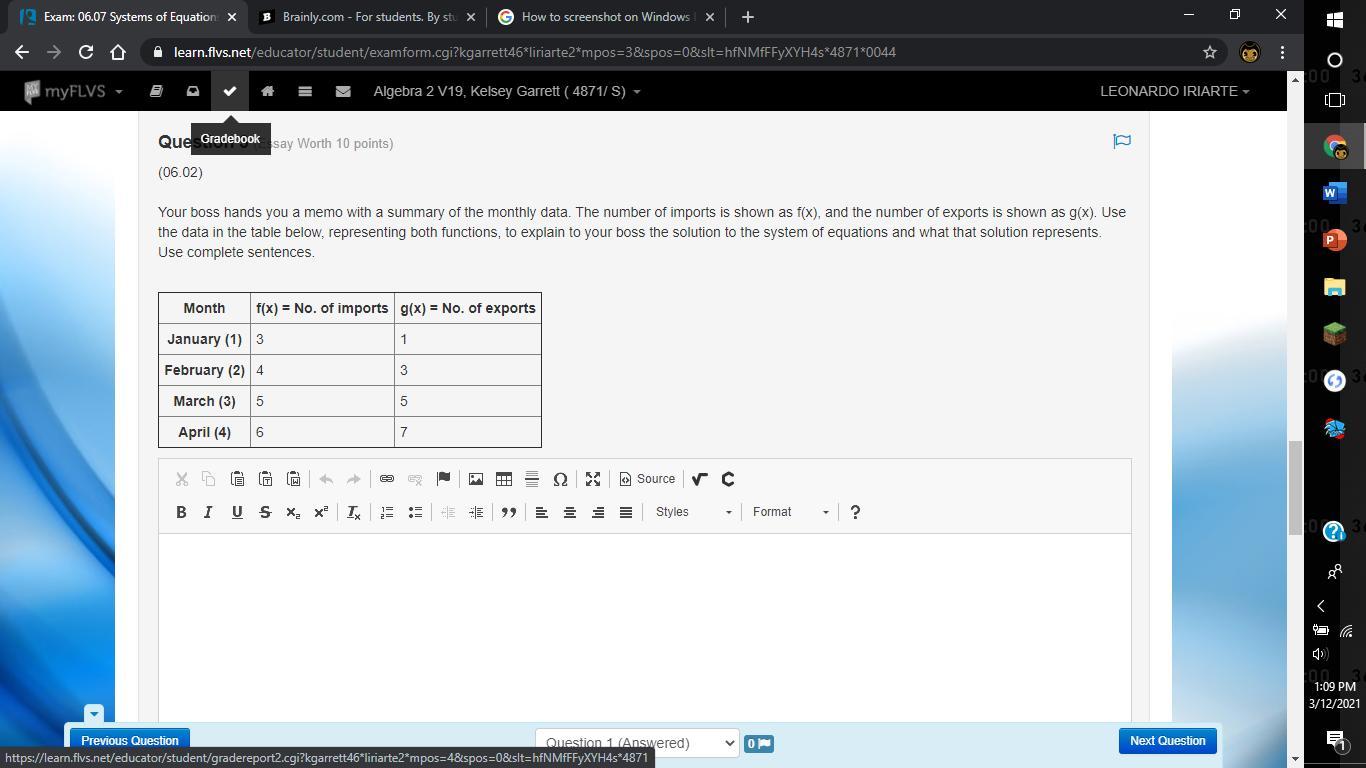Toggle Source view in the editor
Screen dimensions: 1366x768
647,479
